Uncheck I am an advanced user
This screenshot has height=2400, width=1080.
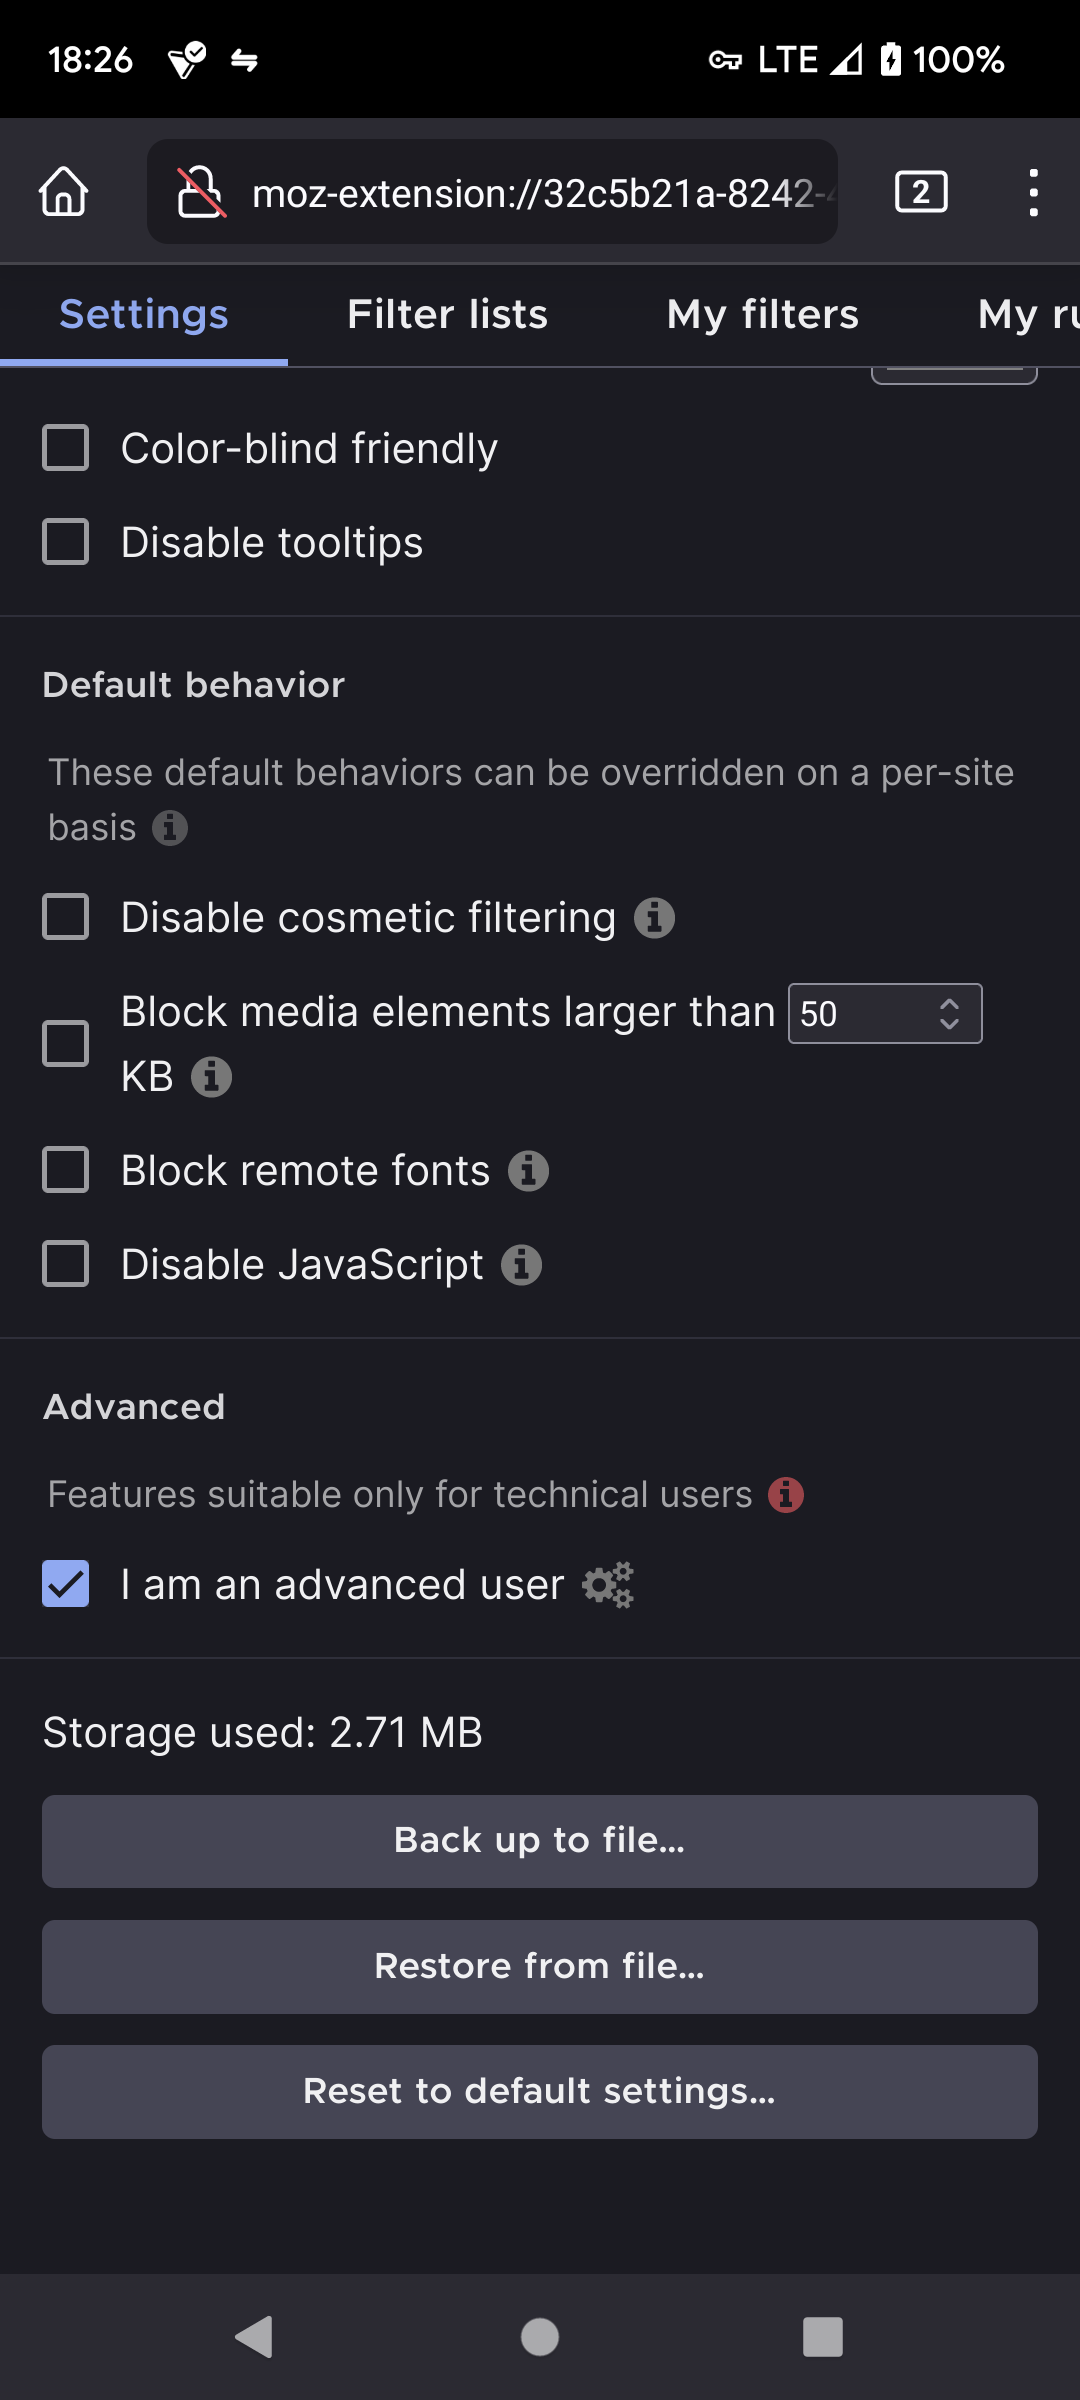click(66, 1584)
